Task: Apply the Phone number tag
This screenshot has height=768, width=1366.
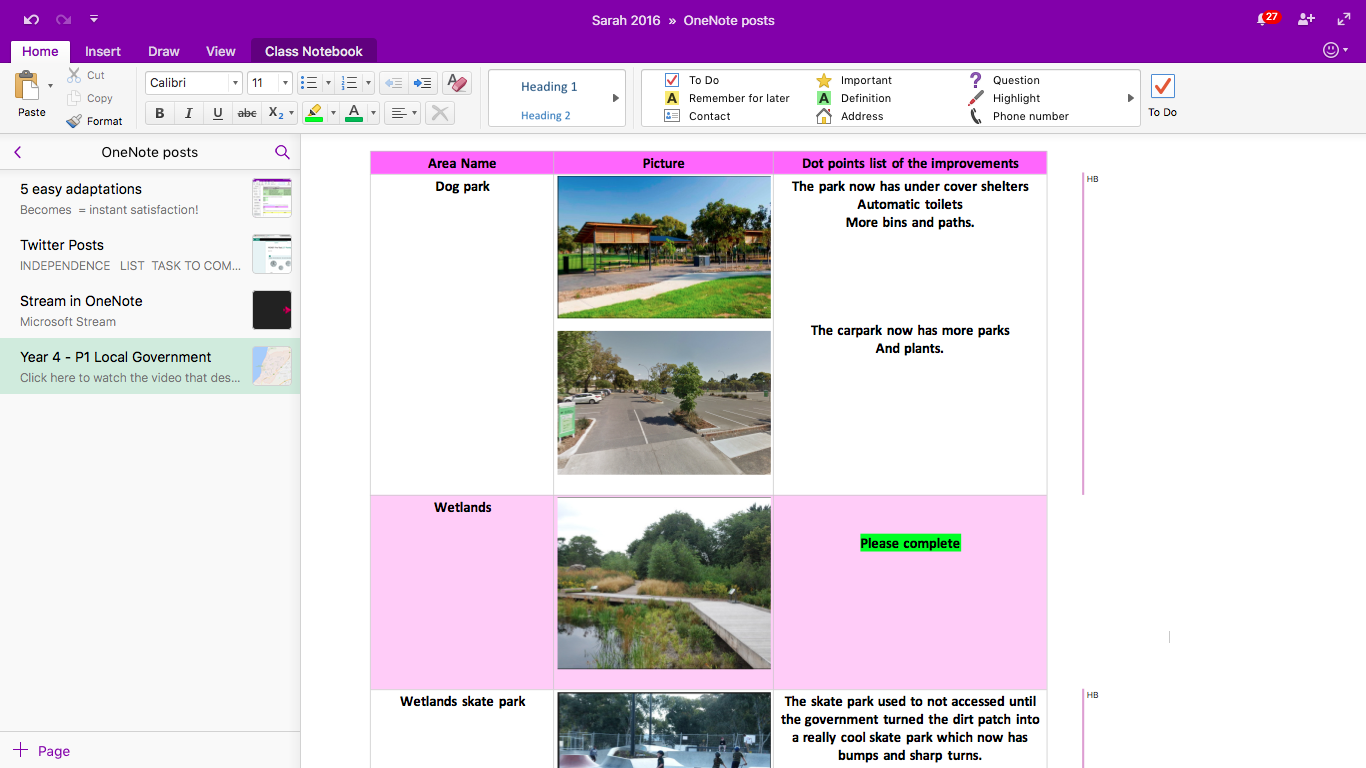Action: 1019,116
